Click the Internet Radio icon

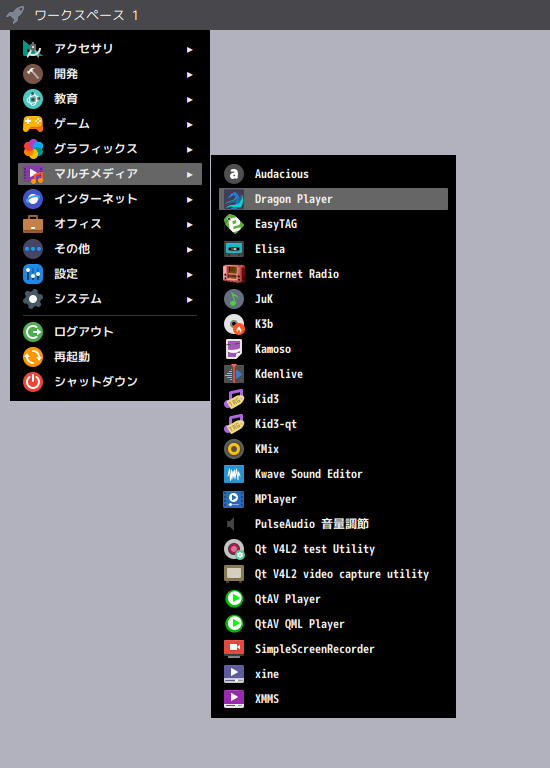coord(234,274)
